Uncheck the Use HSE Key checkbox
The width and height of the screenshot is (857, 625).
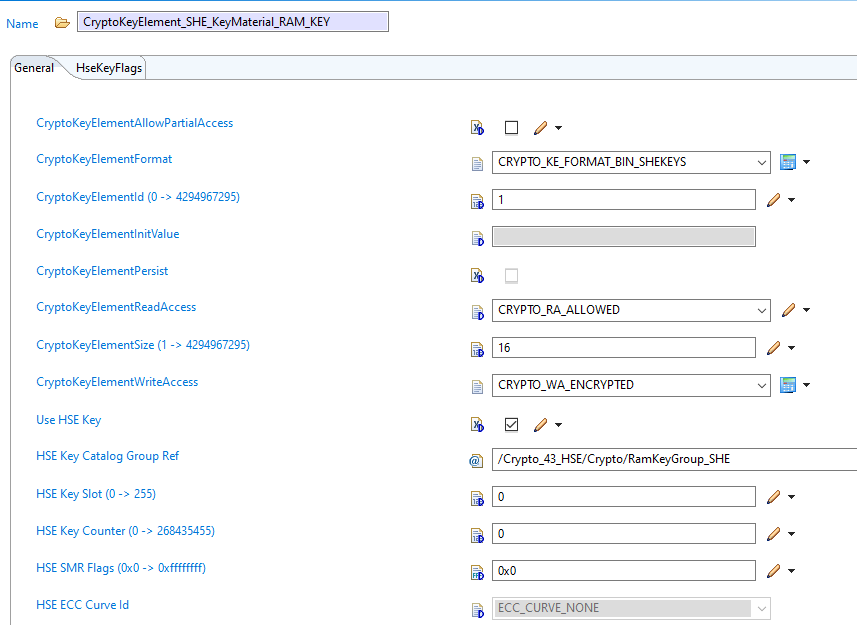[x=511, y=424]
